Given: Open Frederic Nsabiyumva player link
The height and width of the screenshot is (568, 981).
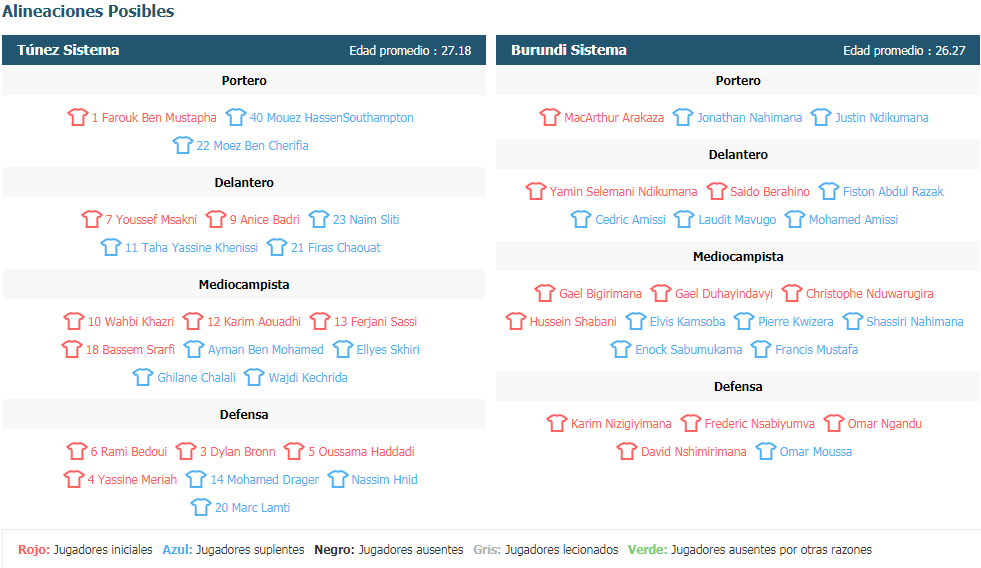Looking at the screenshot, I should [760, 423].
